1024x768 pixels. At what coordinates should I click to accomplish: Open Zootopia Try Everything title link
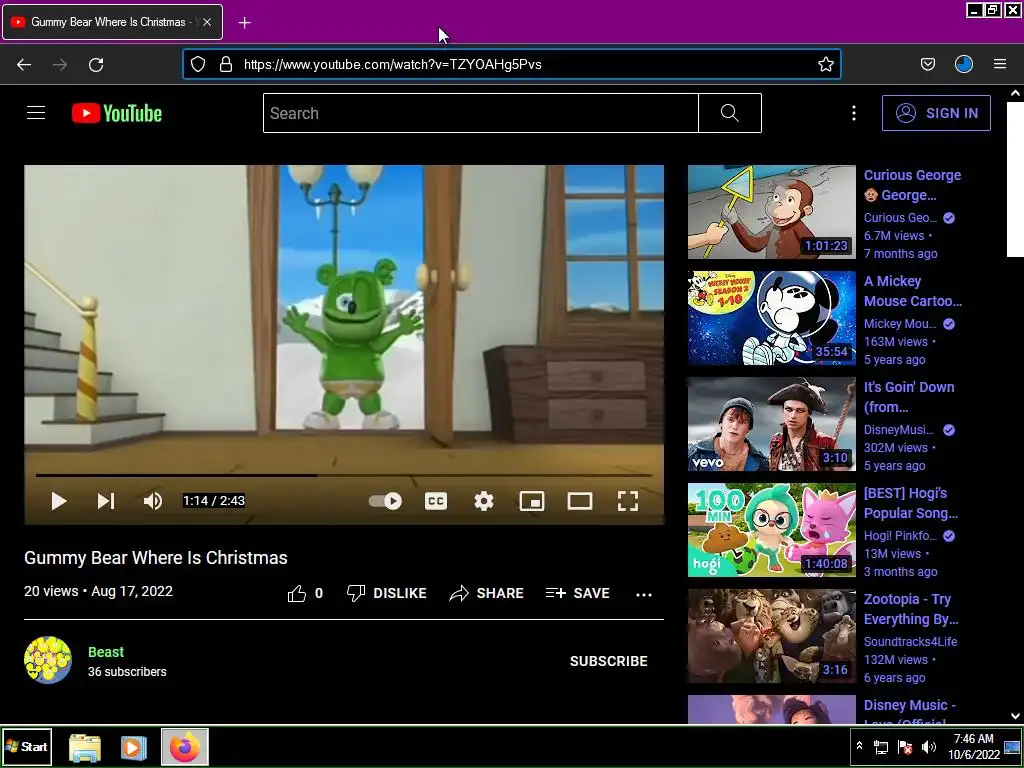point(911,609)
